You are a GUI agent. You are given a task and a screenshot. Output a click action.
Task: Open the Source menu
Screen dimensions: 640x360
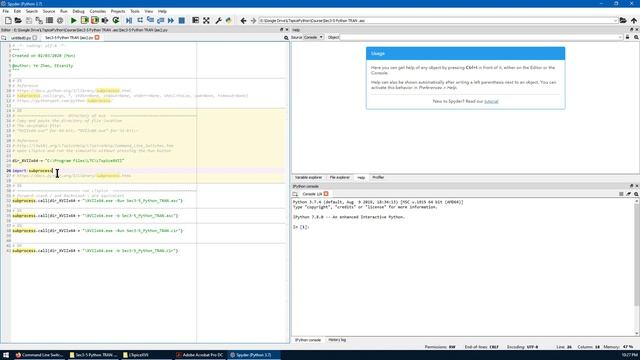(49, 11)
